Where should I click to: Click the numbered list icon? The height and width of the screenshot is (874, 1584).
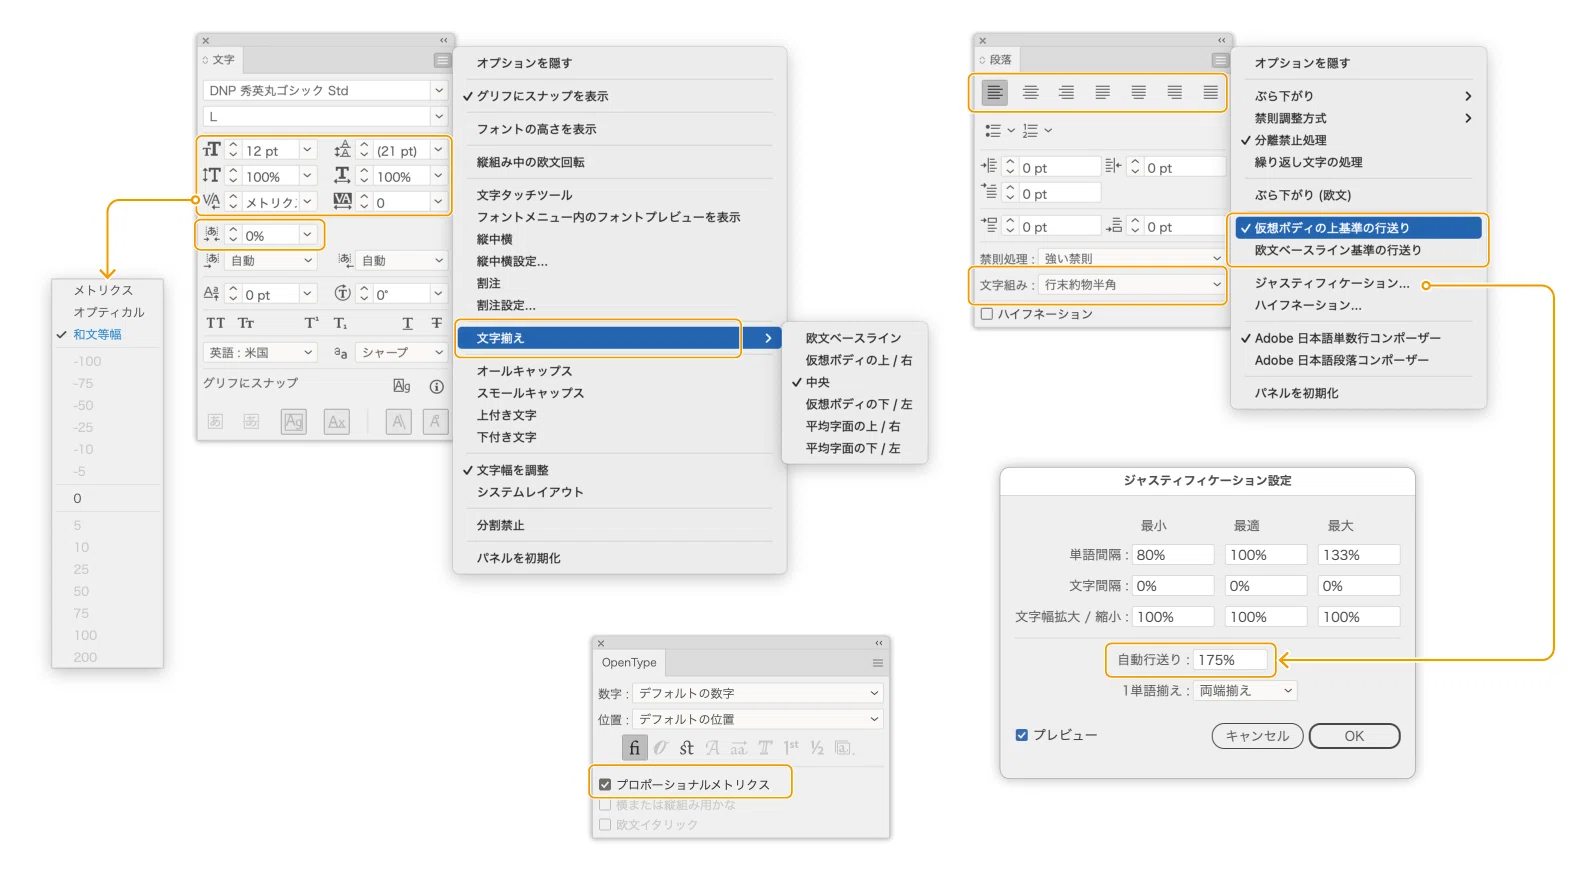tap(1031, 130)
